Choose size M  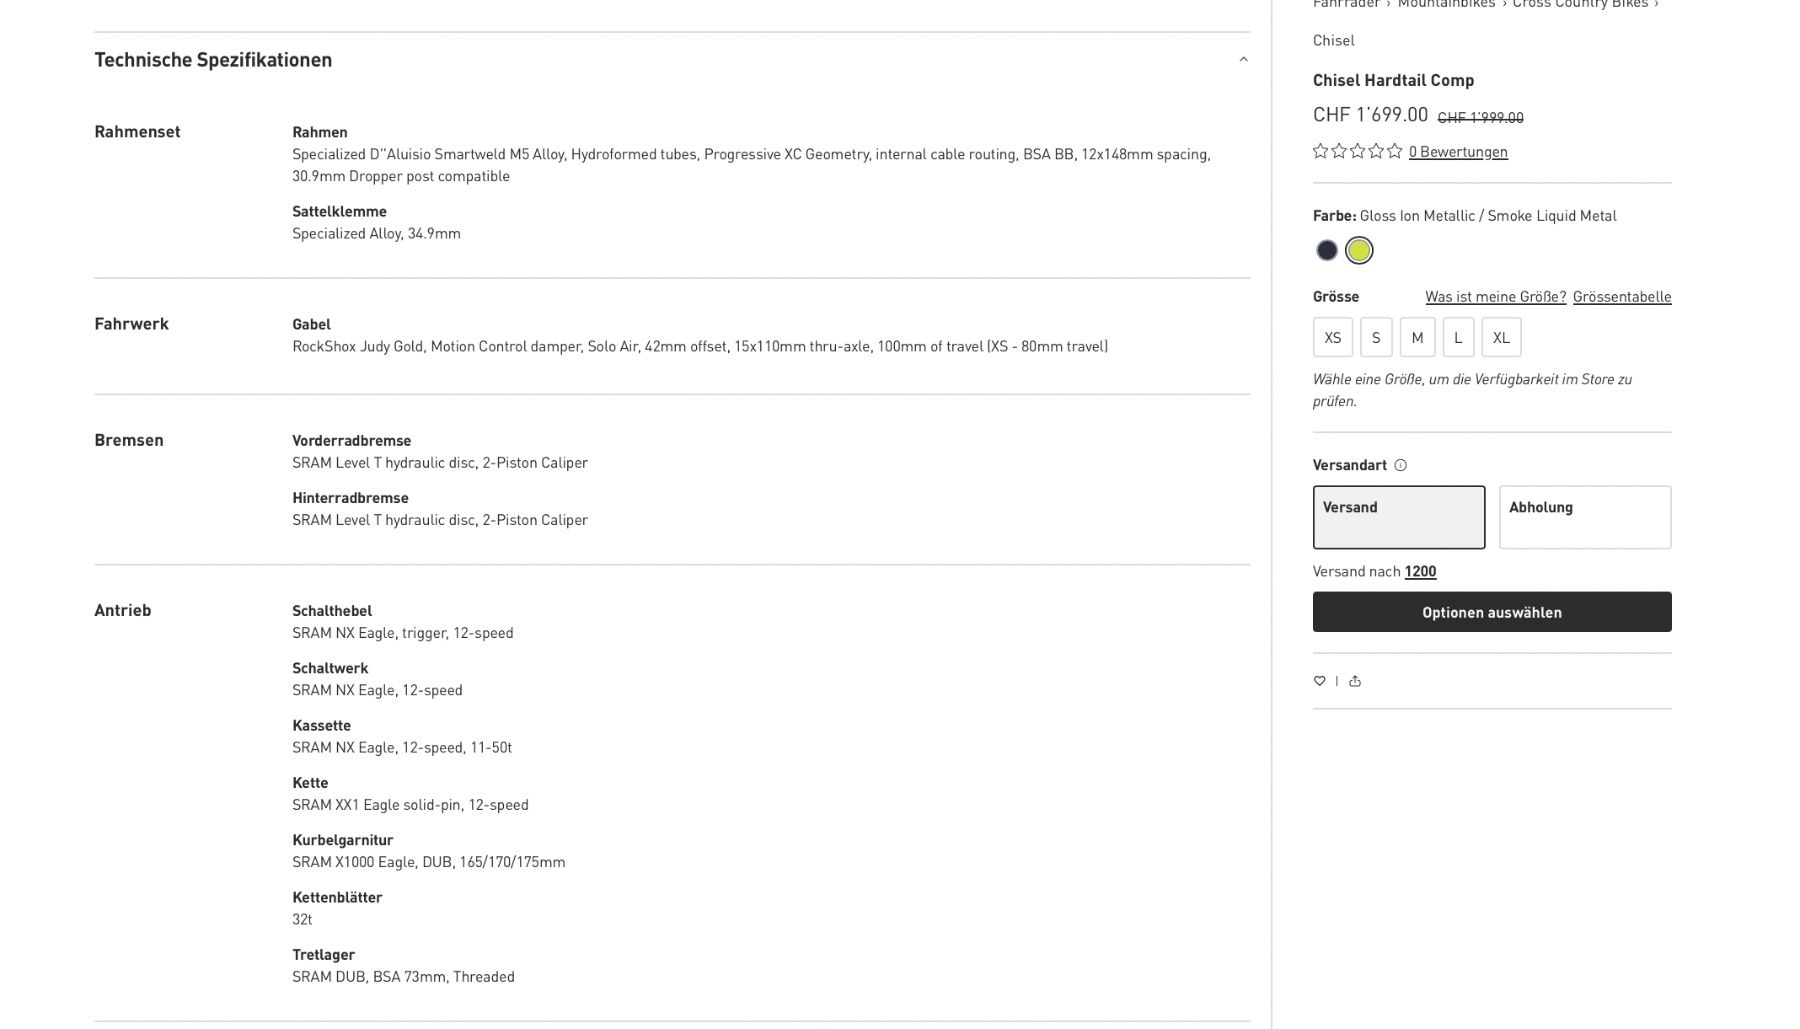(x=1417, y=338)
